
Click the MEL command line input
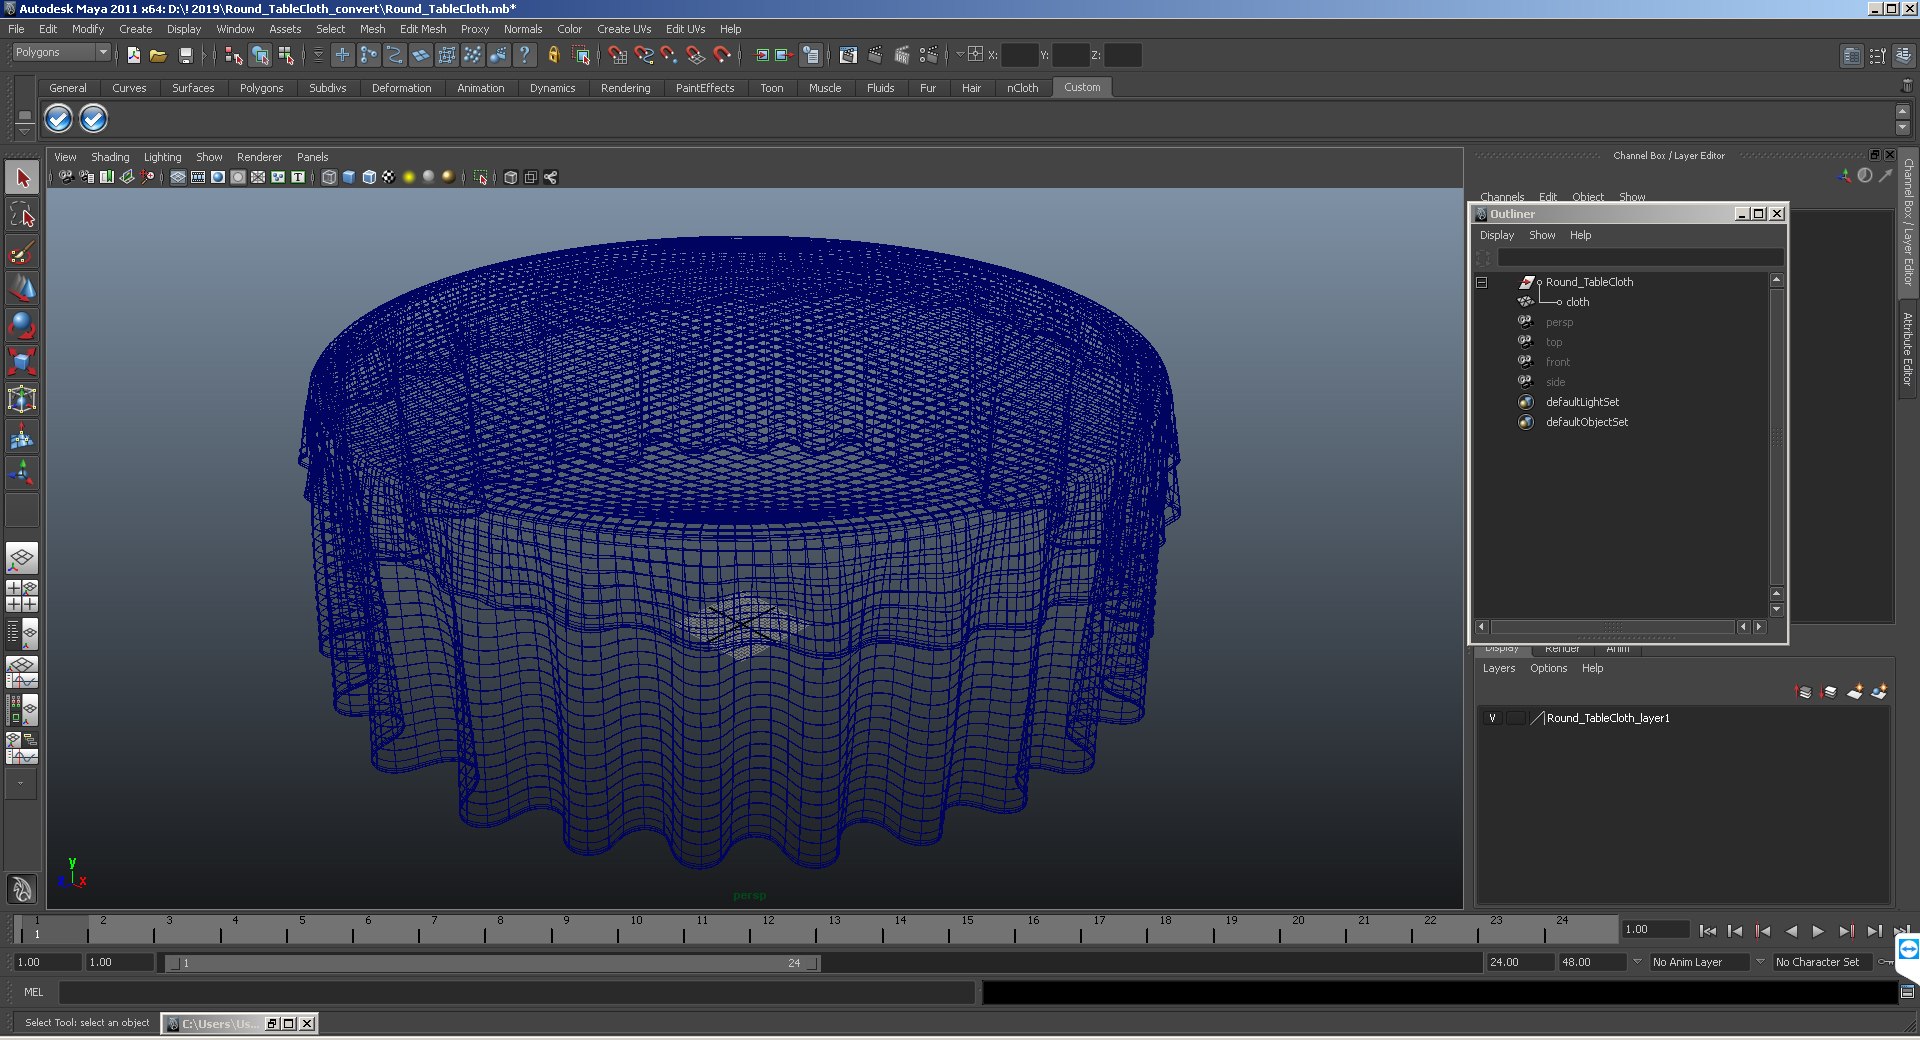coord(516,992)
